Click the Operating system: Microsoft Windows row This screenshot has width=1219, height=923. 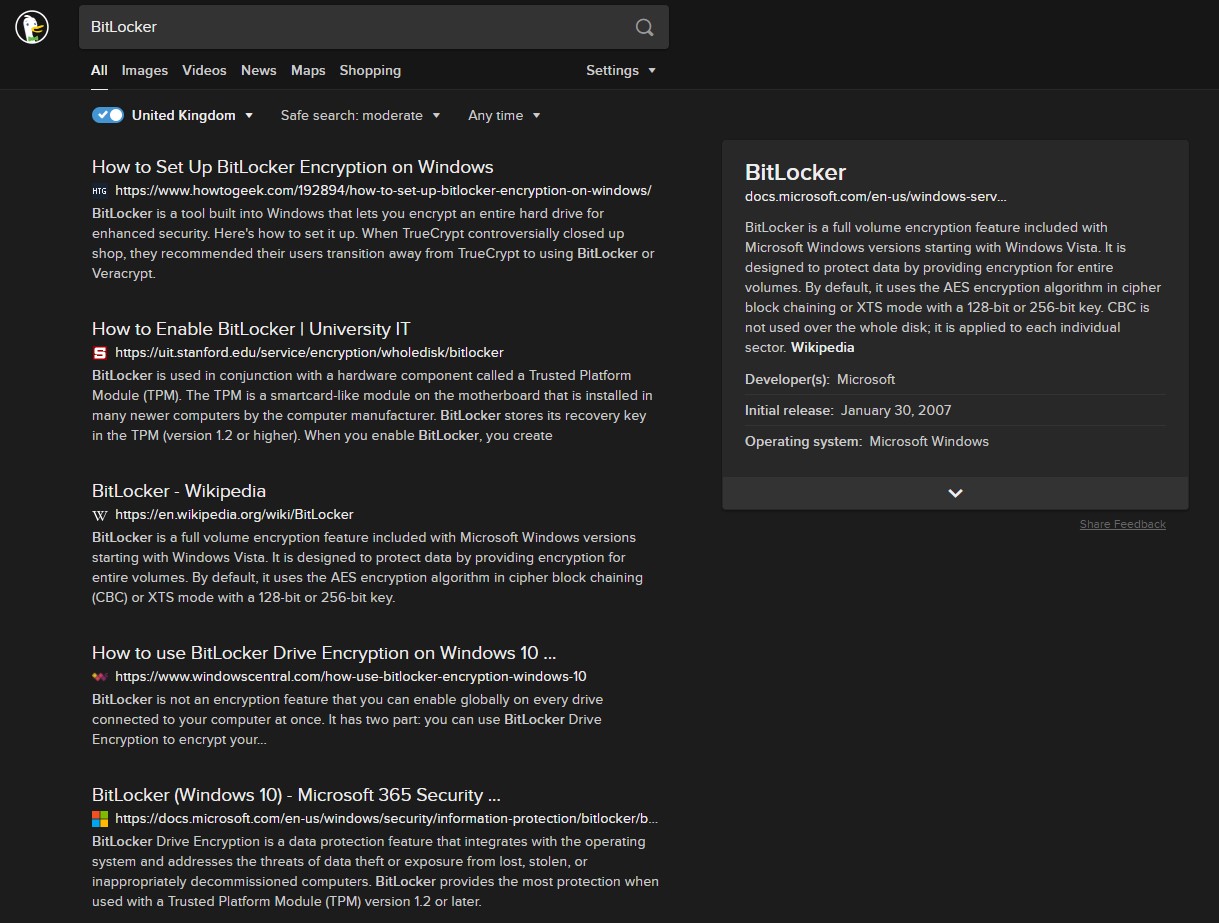[x=955, y=441]
